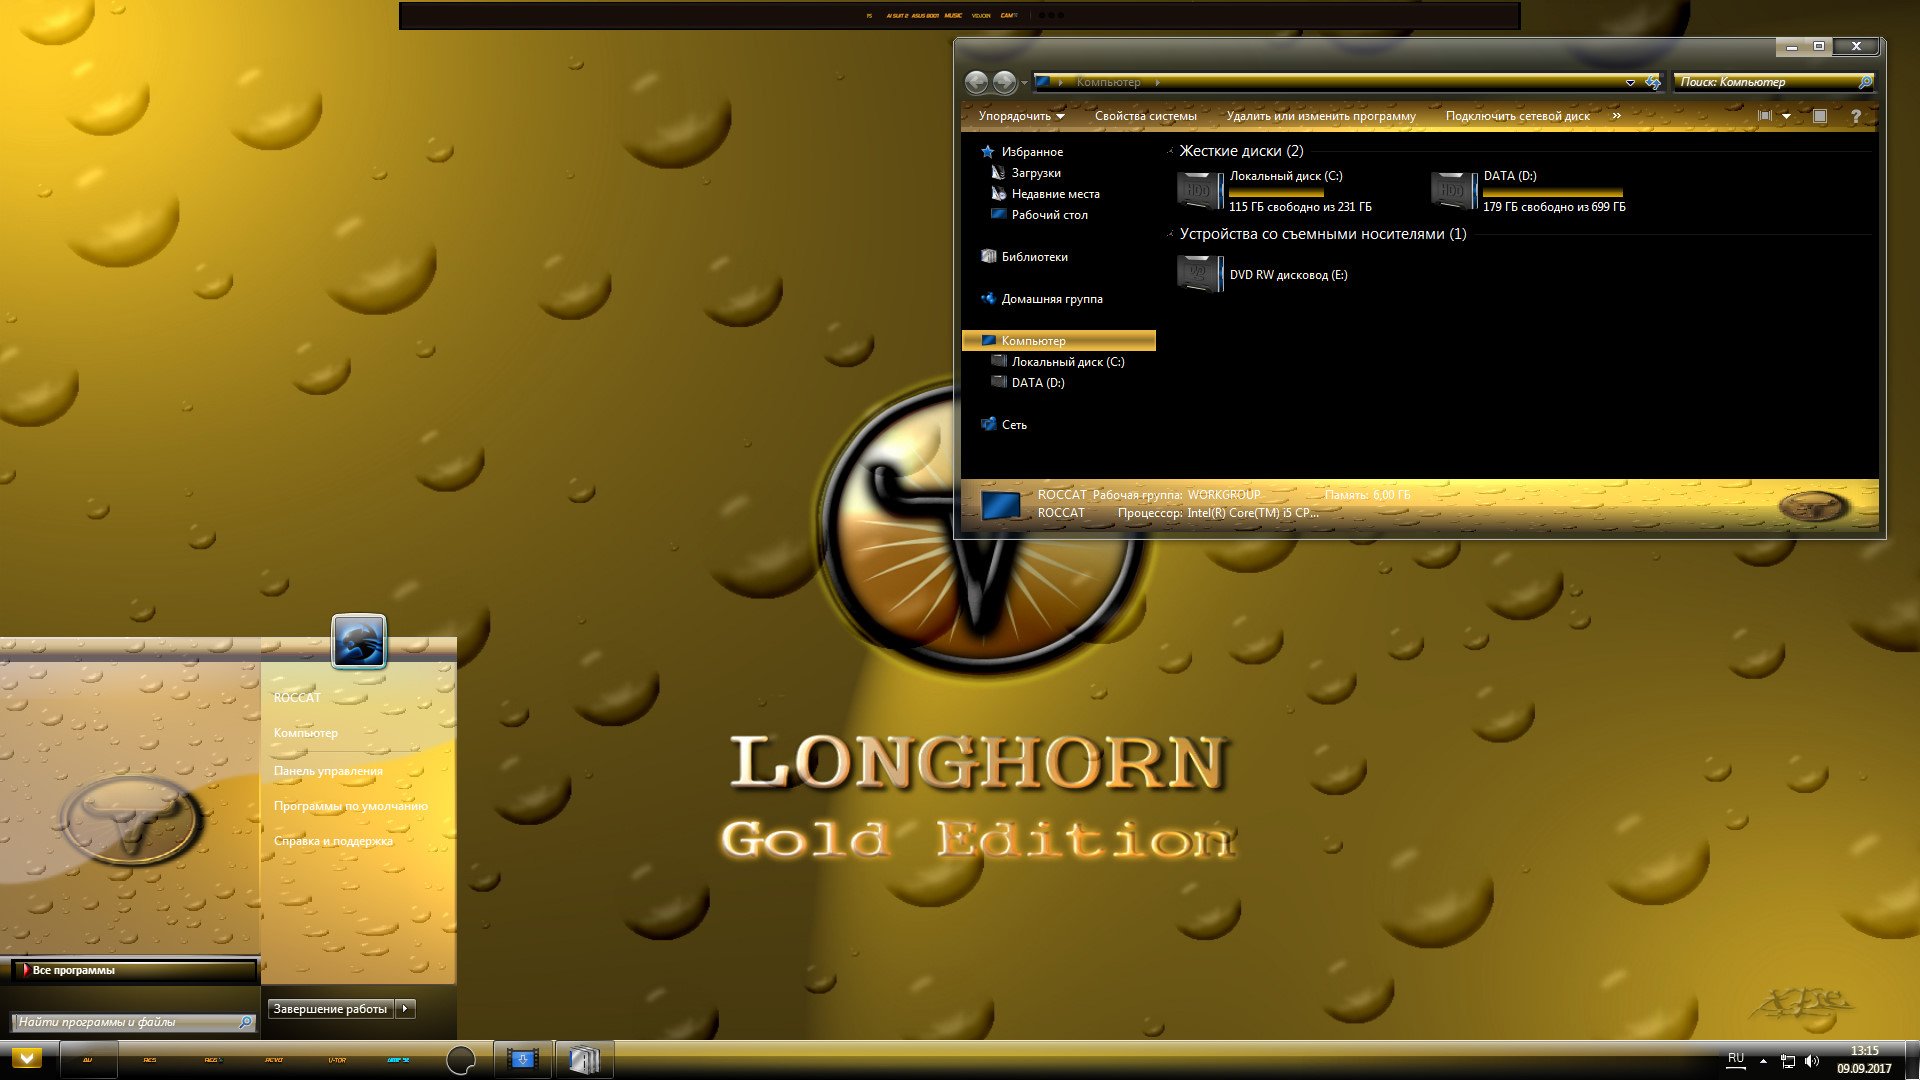Toggle the preview pane icon in toolbar
Image resolution: width=1920 pixels, height=1080 pixels.
pyautogui.click(x=1820, y=116)
